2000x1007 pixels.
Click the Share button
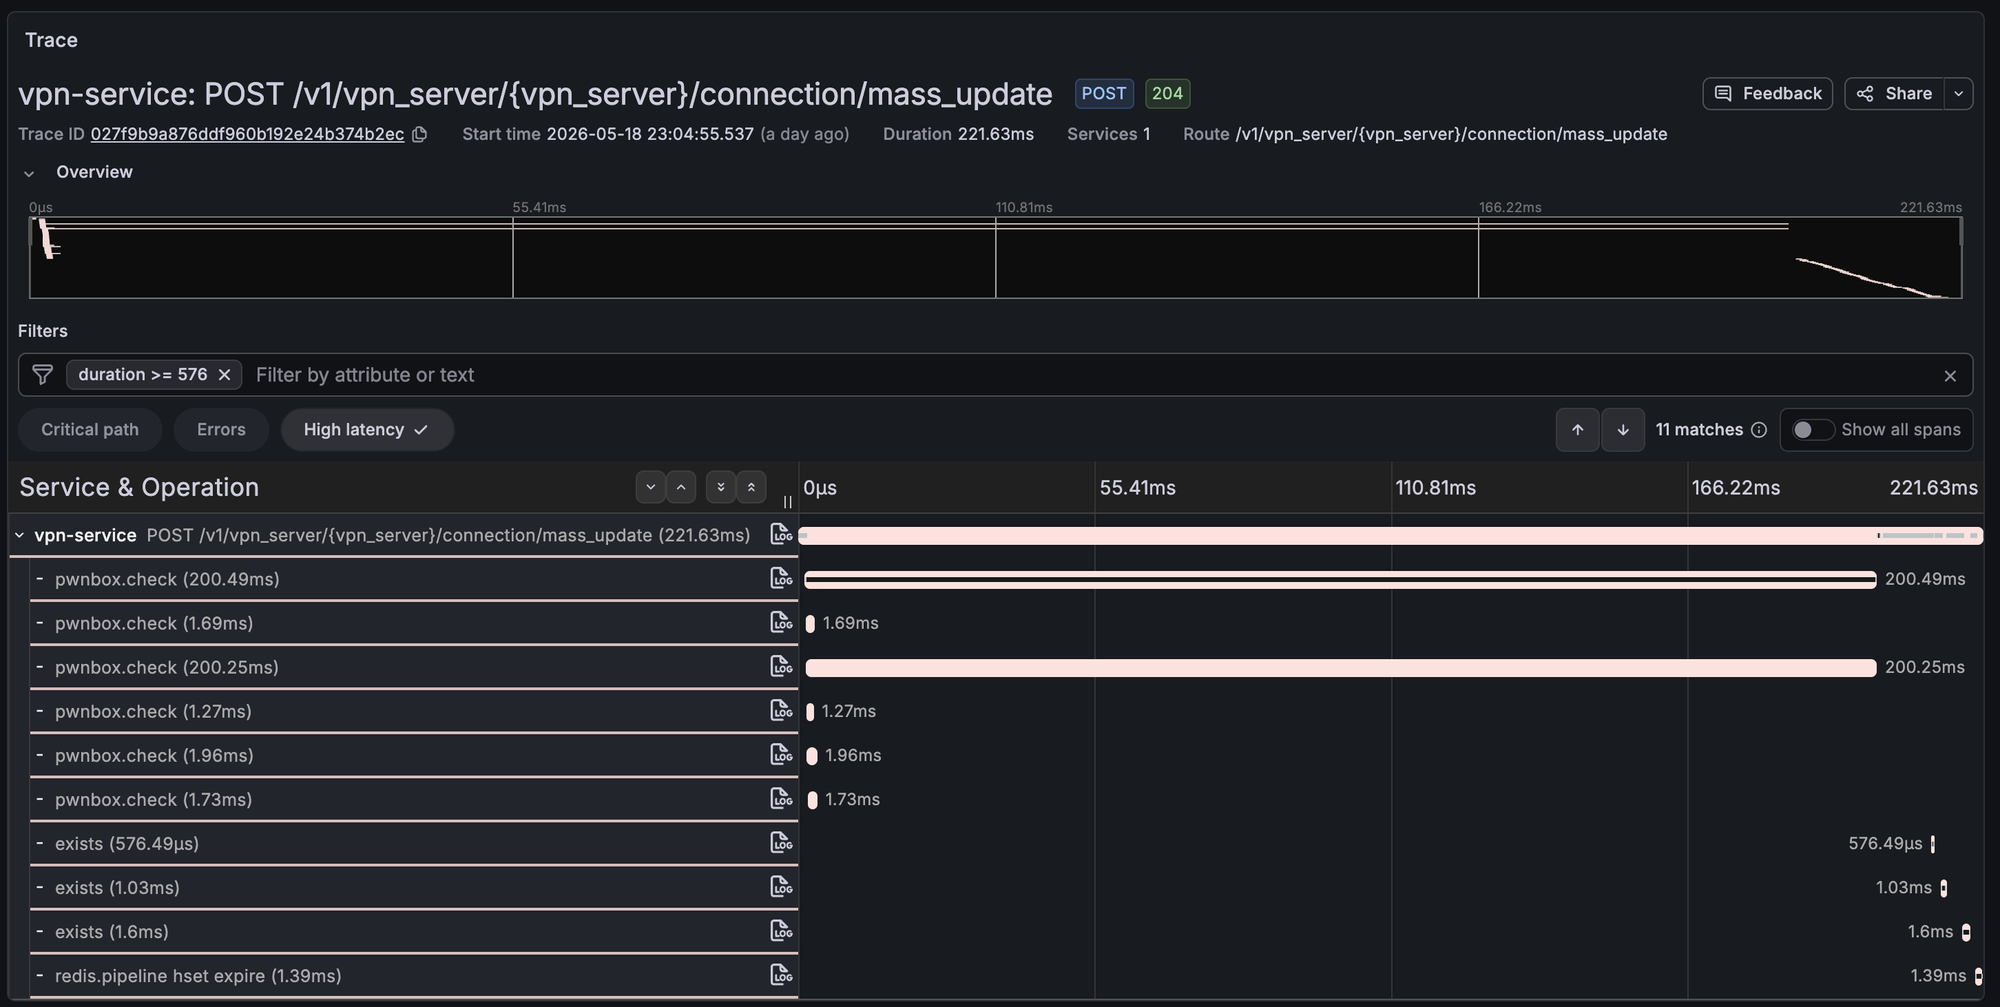1895,94
